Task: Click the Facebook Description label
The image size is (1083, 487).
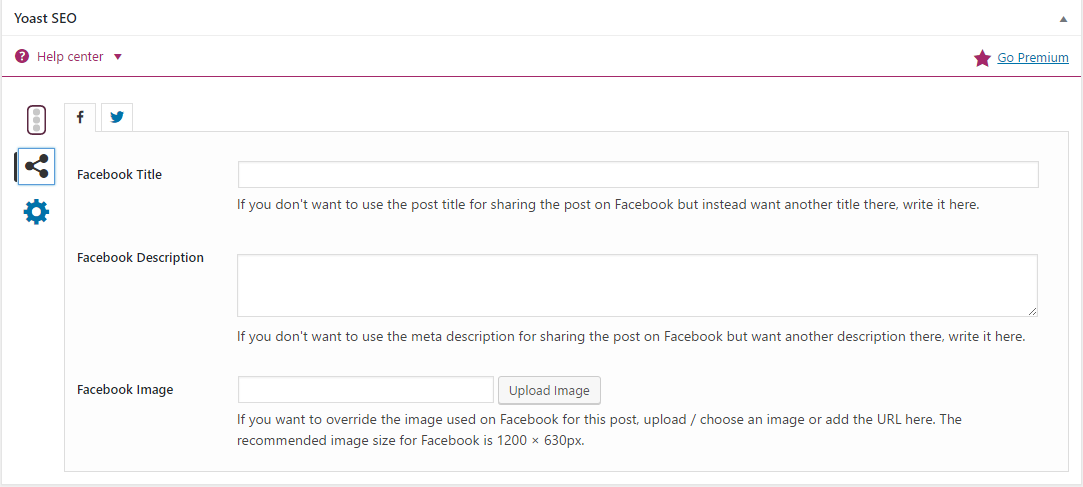Action: click(140, 258)
